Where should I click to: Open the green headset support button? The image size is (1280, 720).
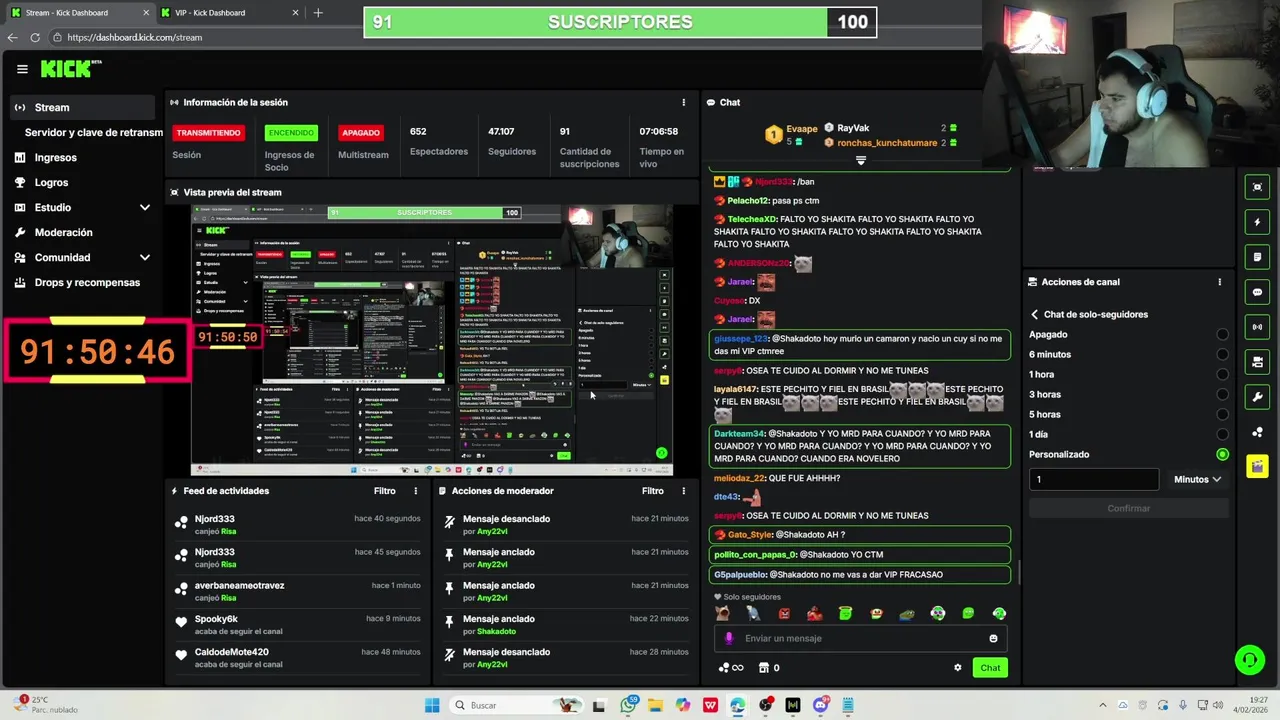1248,659
